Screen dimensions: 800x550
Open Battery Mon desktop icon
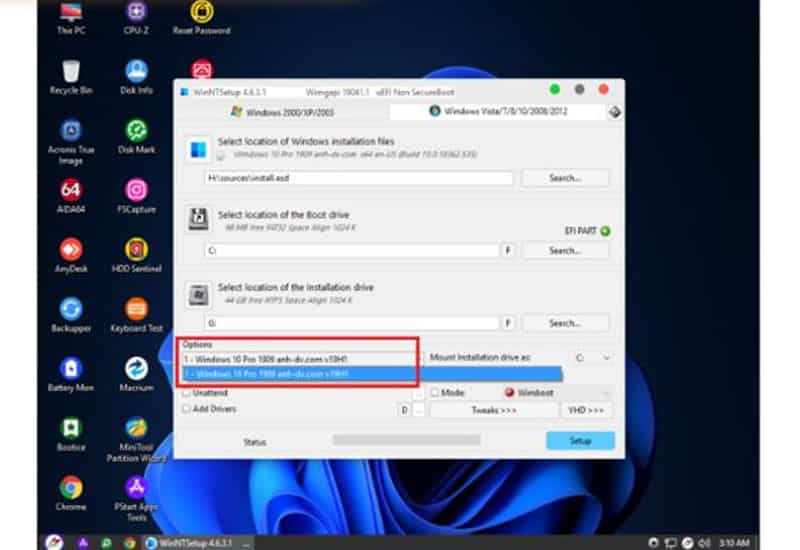(71, 376)
